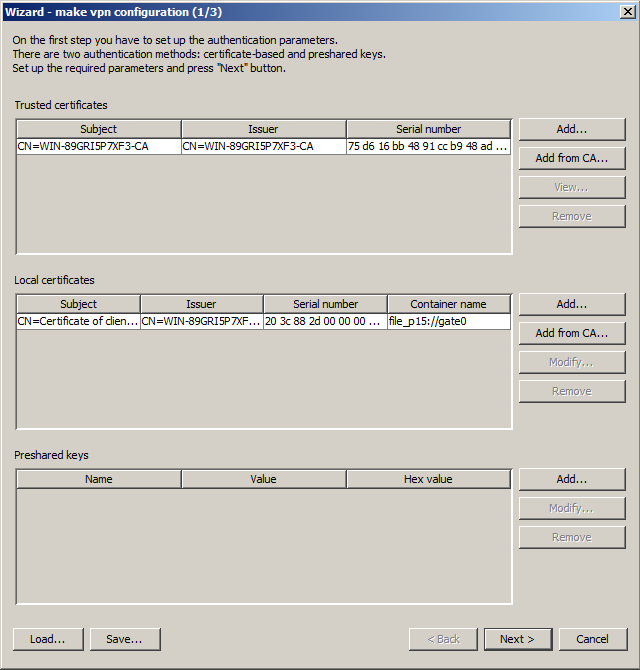Close the wizard window with X

628,12
